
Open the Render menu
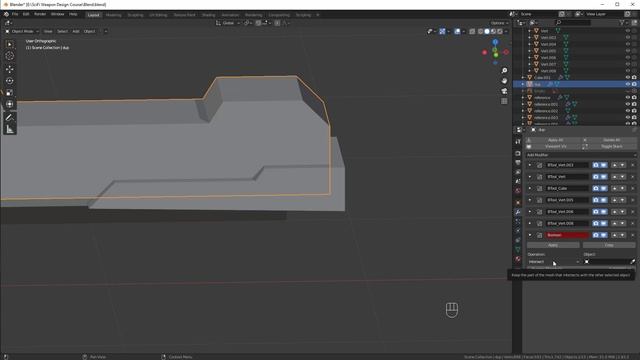pyautogui.click(x=40, y=14)
